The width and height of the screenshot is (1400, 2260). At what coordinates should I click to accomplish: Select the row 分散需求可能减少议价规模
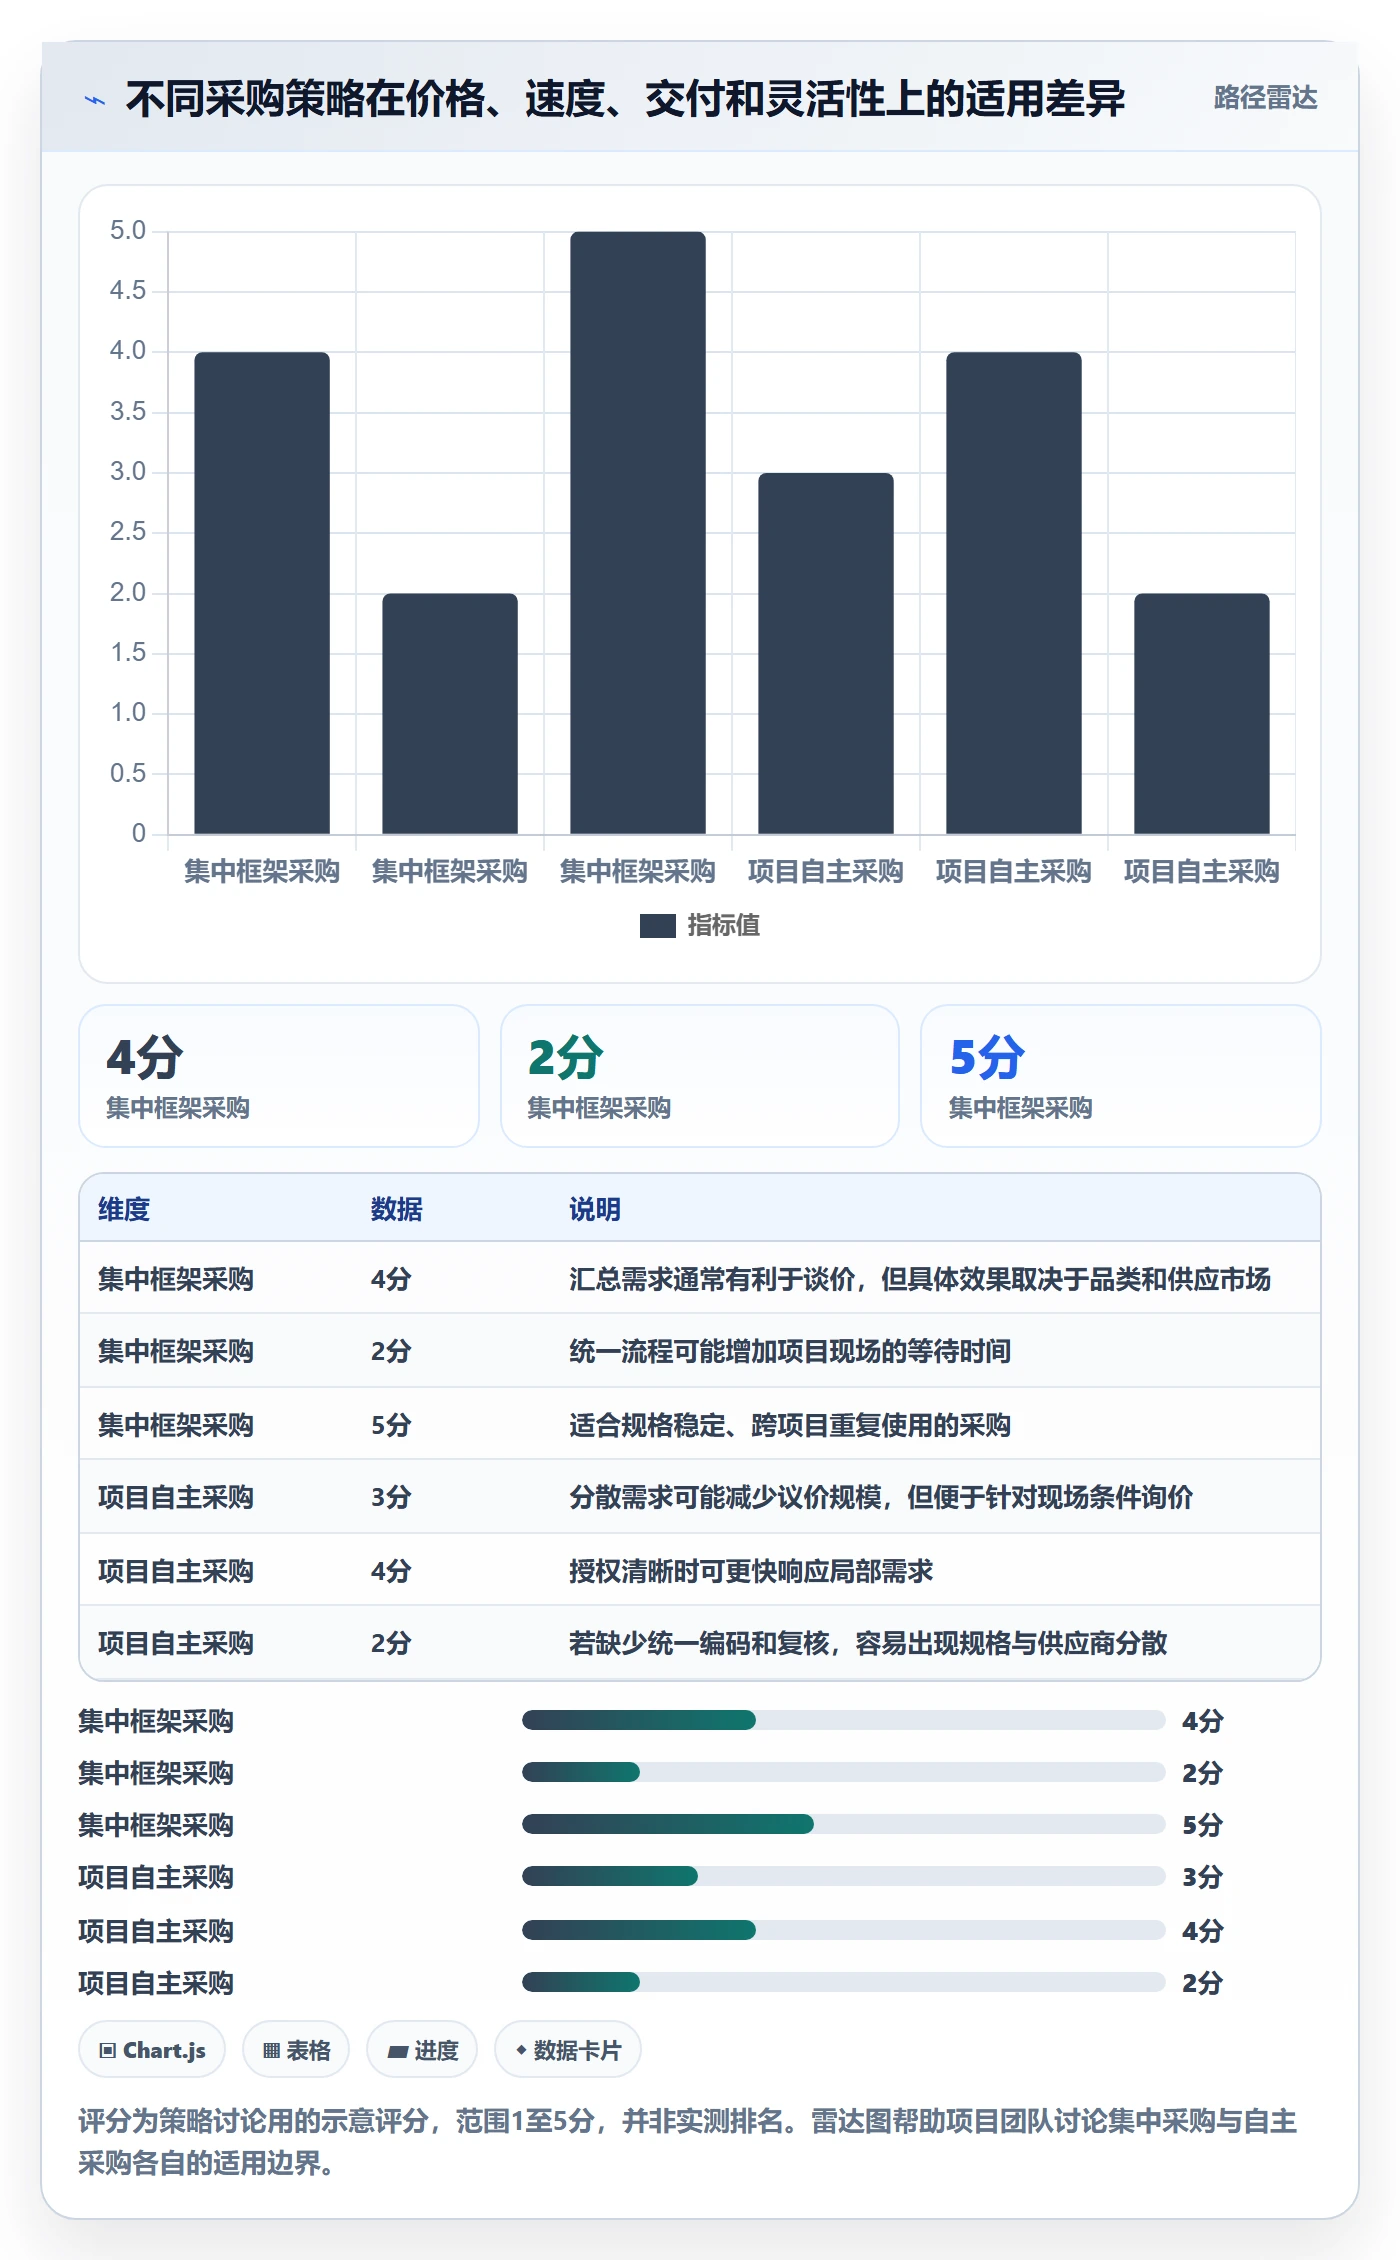700,1497
